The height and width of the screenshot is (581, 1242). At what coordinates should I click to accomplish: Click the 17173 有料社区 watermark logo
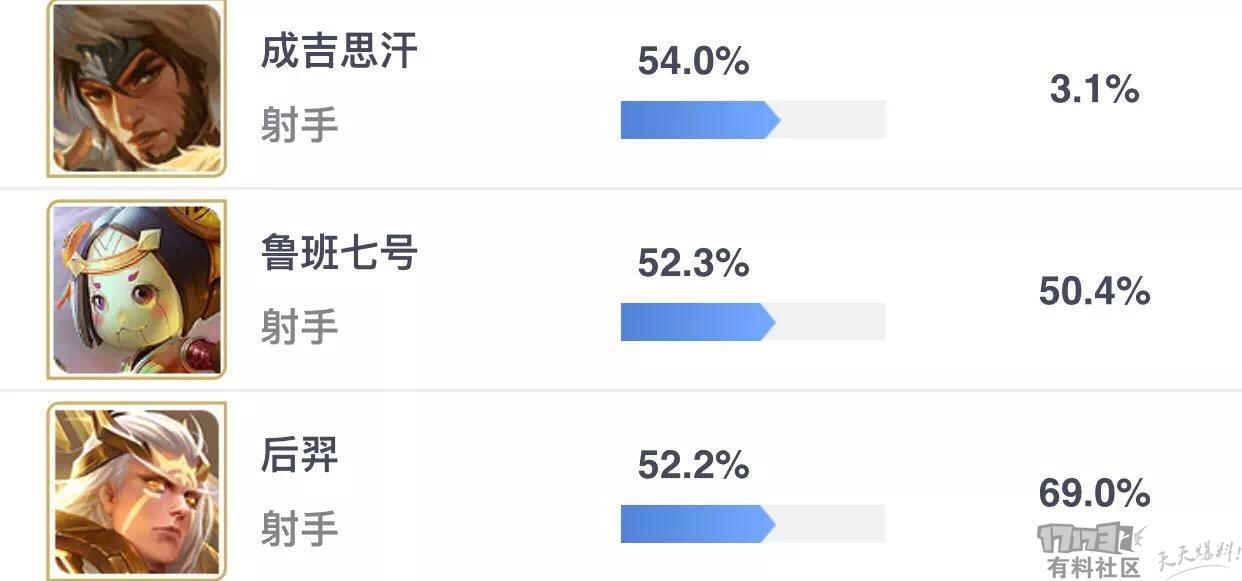coord(1093,550)
